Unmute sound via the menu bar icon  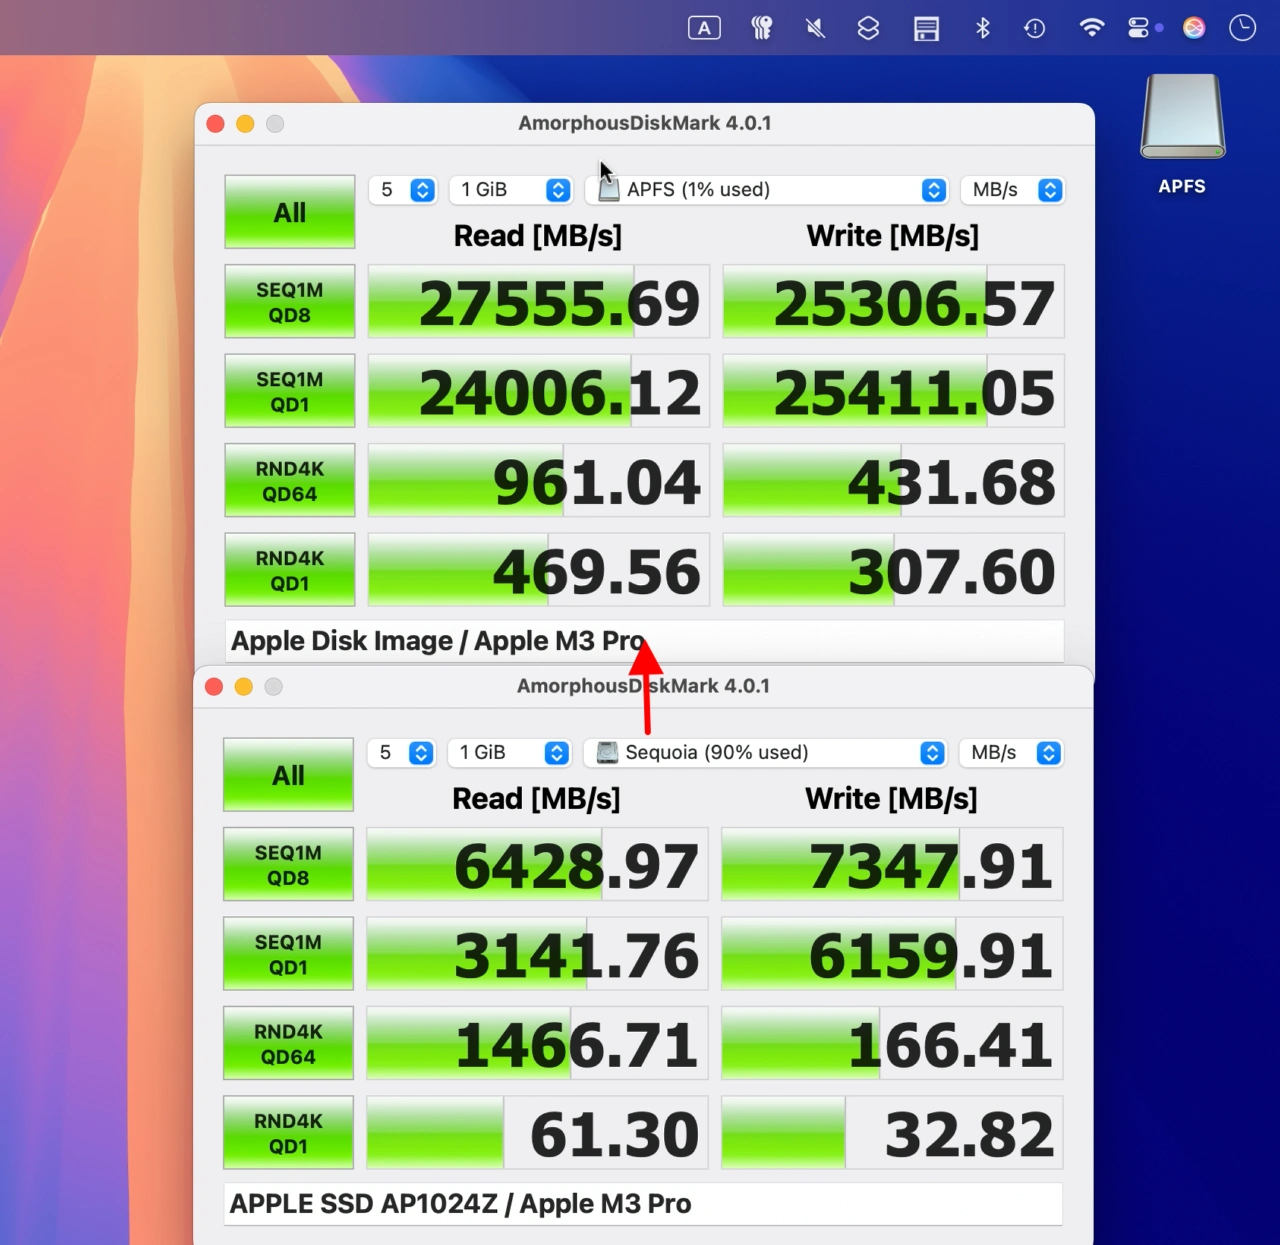(x=815, y=28)
